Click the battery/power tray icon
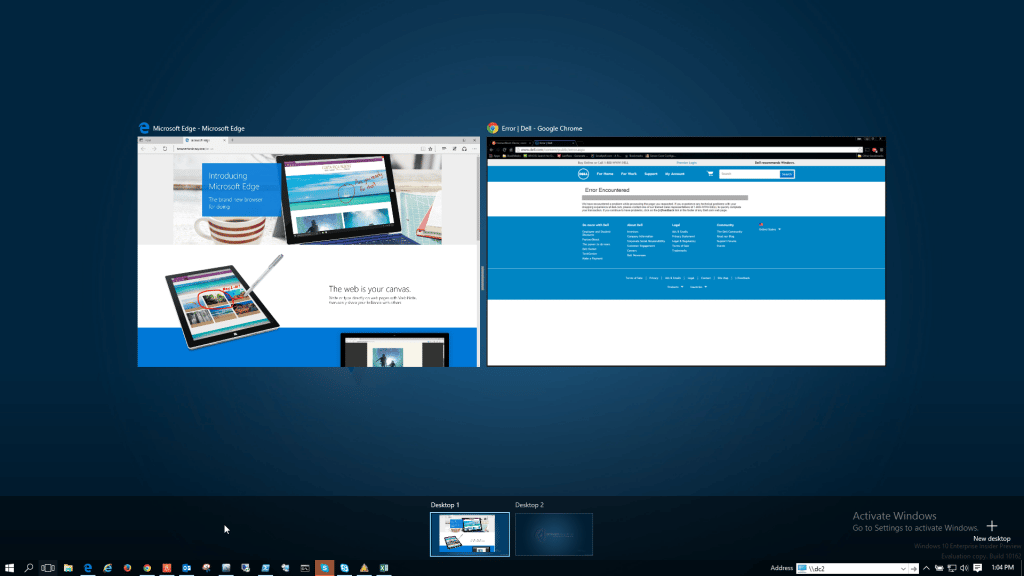 [x=939, y=568]
